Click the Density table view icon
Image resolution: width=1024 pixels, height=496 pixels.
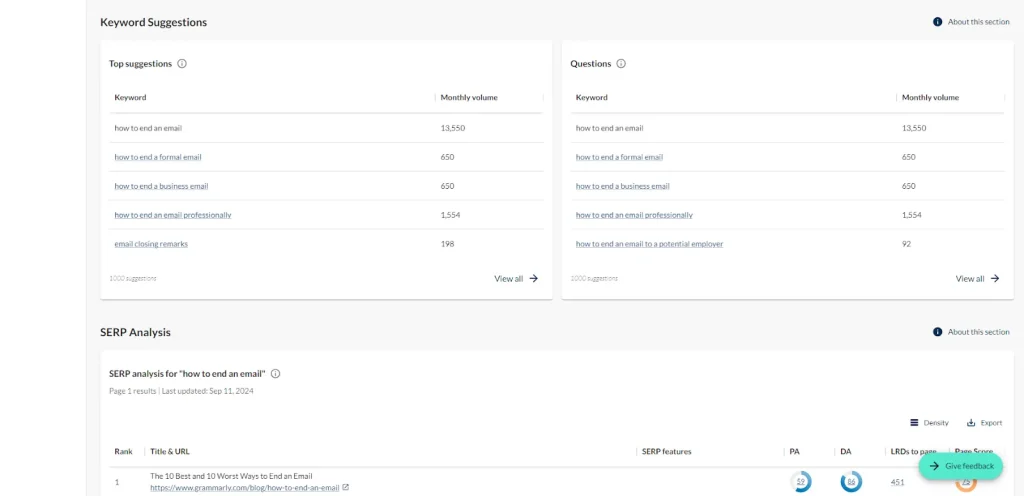click(914, 423)
